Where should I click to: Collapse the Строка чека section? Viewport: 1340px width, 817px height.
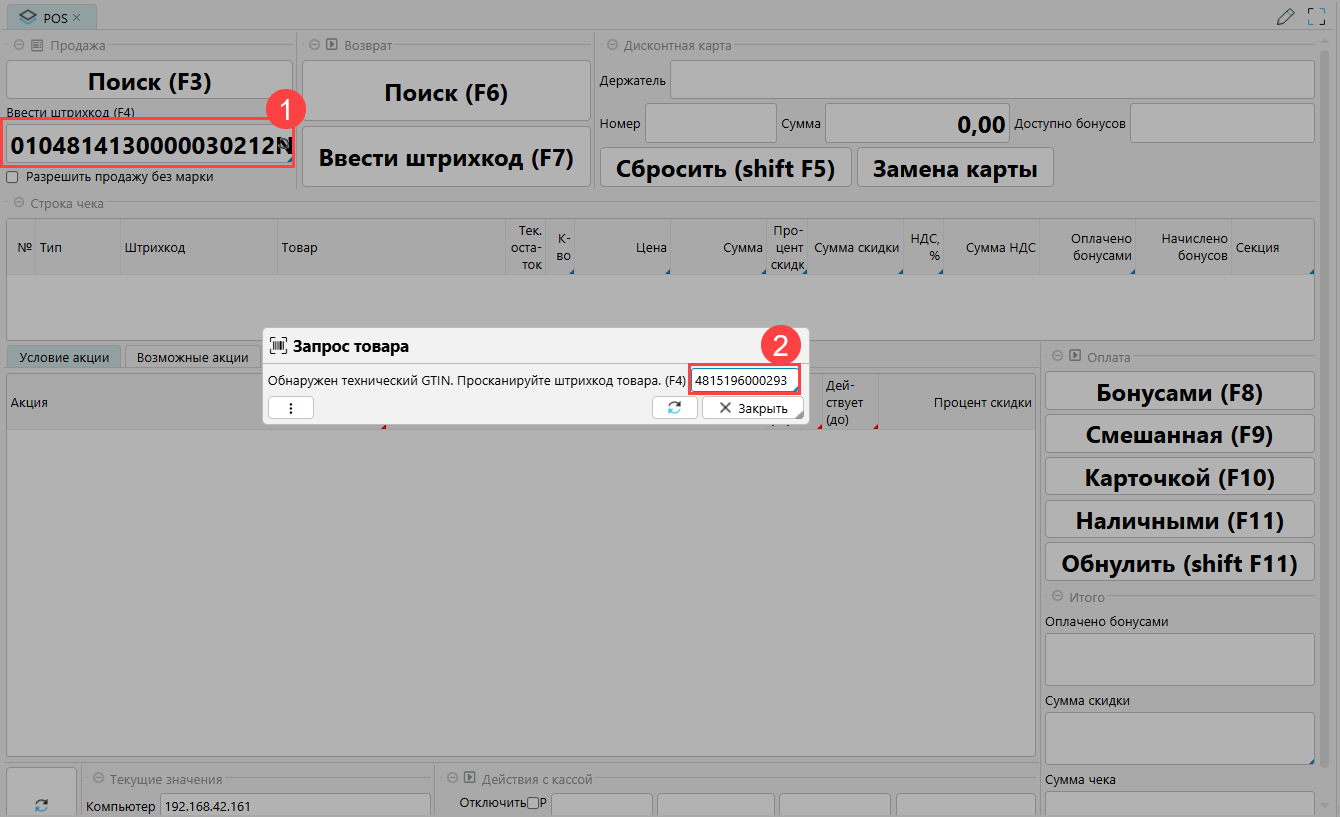tap(17, 204)
